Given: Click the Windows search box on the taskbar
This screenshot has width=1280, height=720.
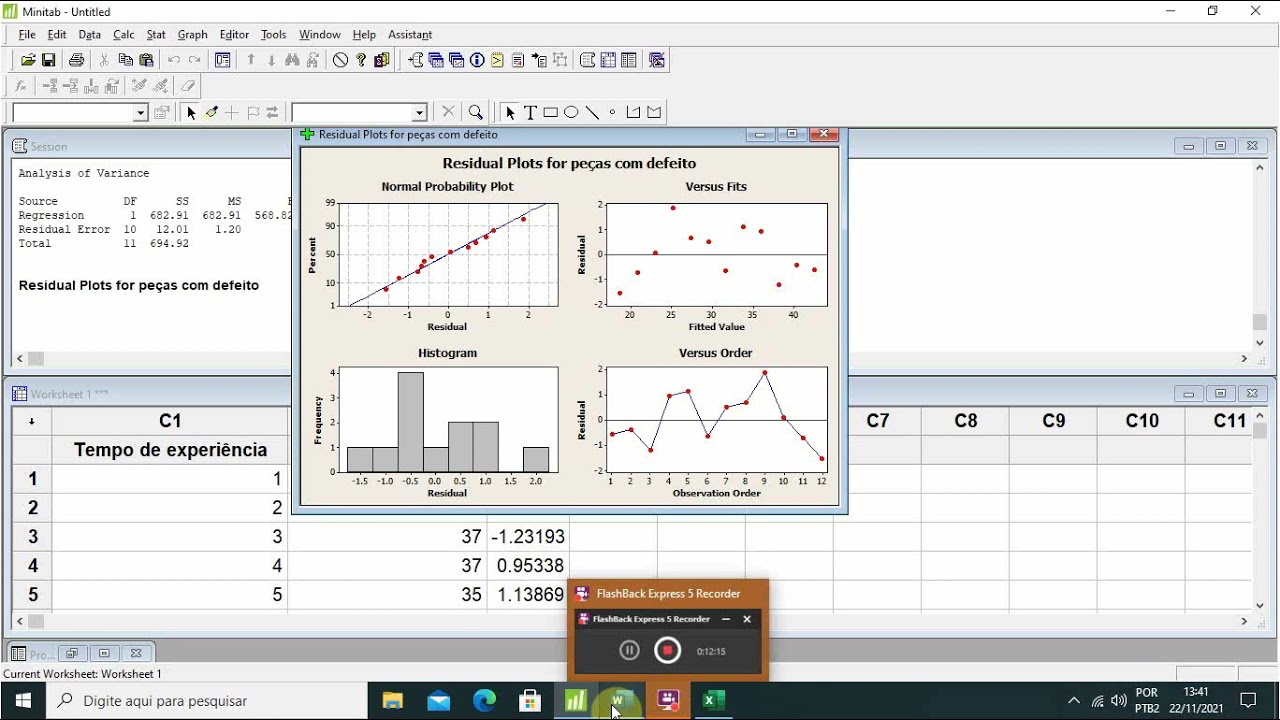Looking at the screenshot, I should [205, 701].
